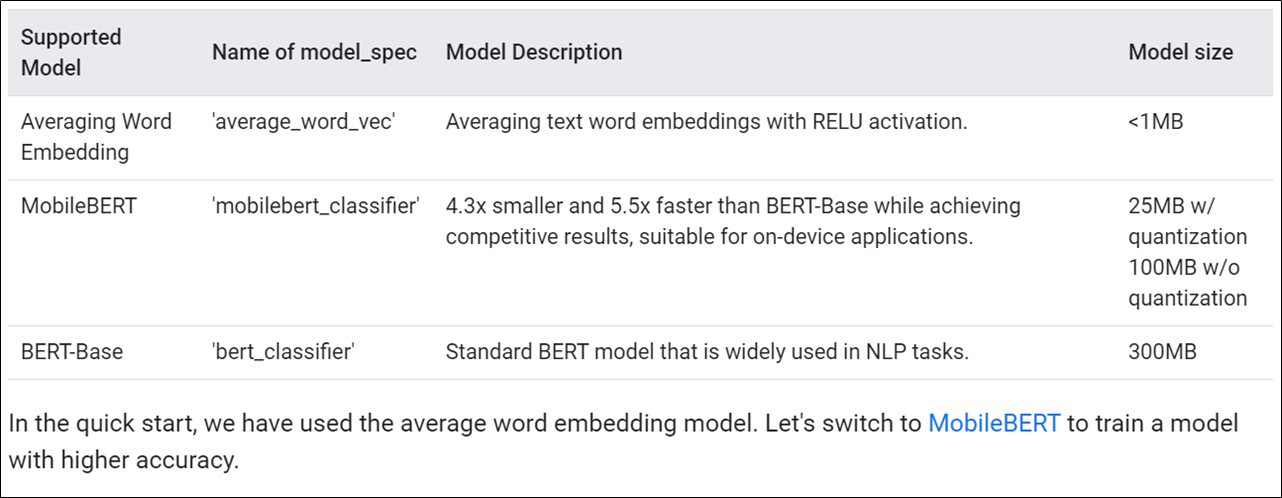This screenshot has width=1282, height=498.
Task: Click the 'mobilebert_classifier' model_spec name
Action: 316,207
